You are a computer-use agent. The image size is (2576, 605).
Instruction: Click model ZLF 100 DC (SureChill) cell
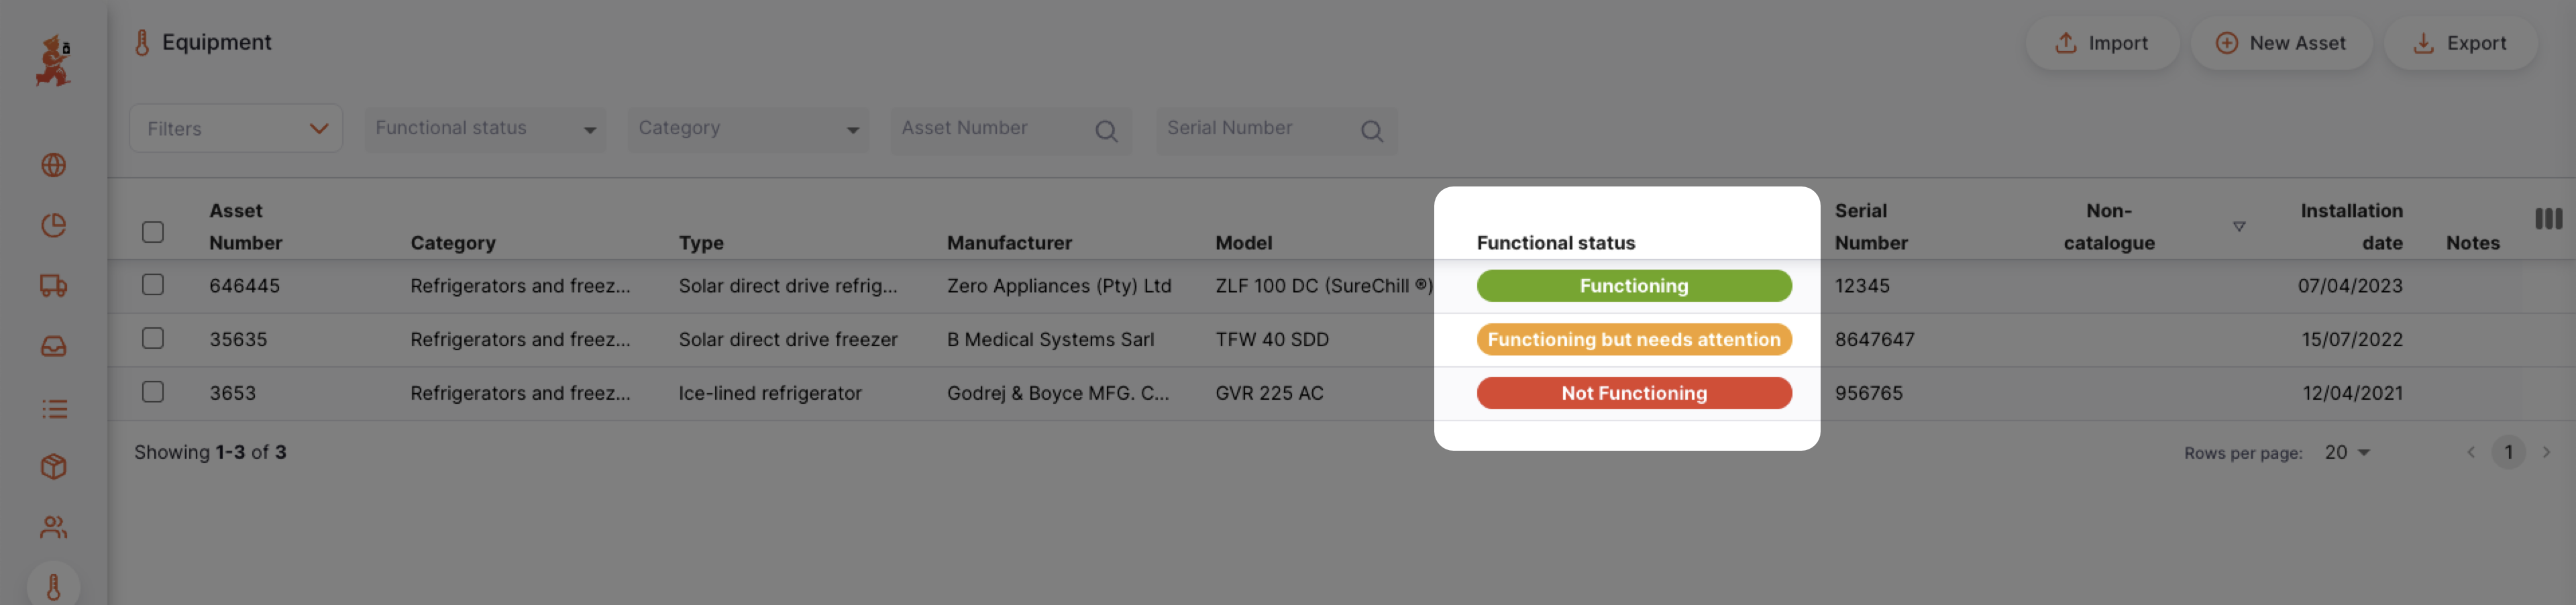[1324, 286]
